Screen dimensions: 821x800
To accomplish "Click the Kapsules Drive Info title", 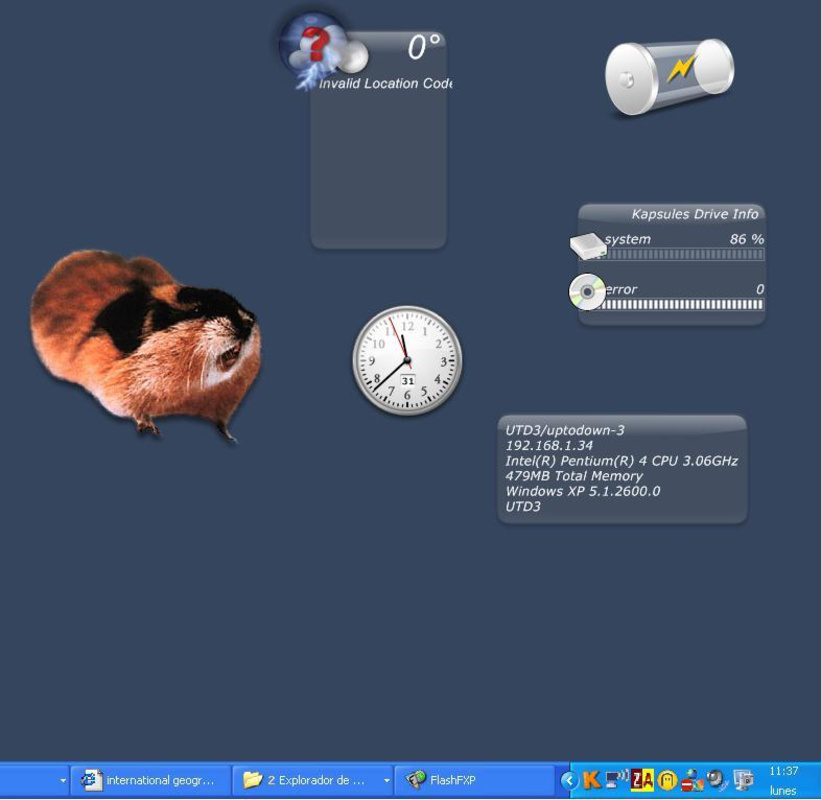I will click(695, 214).
